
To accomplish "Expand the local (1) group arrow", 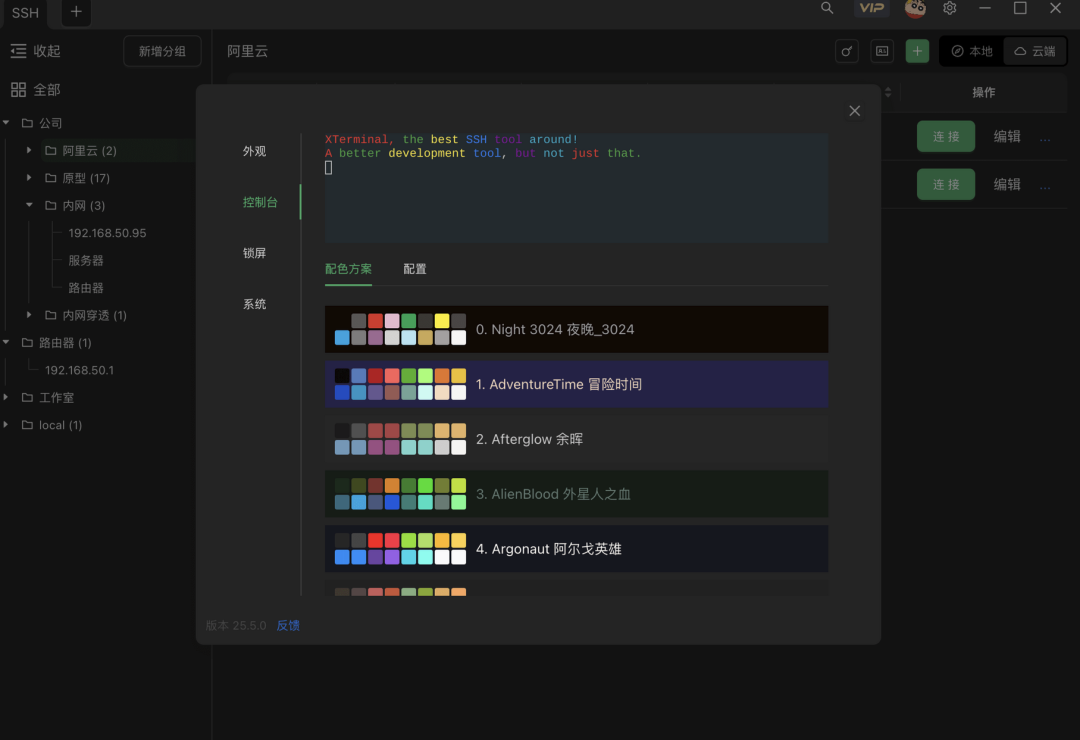I will (6, 424).
